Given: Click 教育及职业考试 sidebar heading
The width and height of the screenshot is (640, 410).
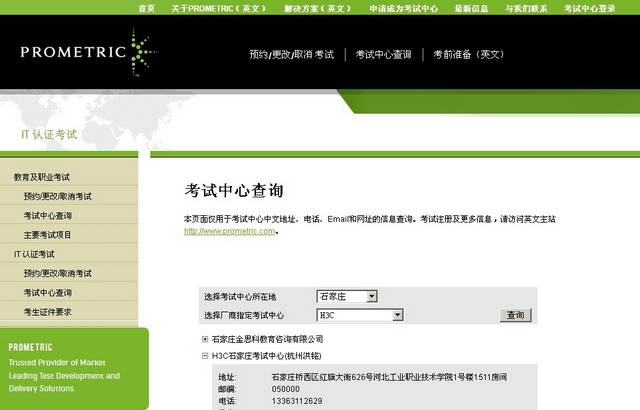Looking at the screenshot, I should click(x=42, y=177).
